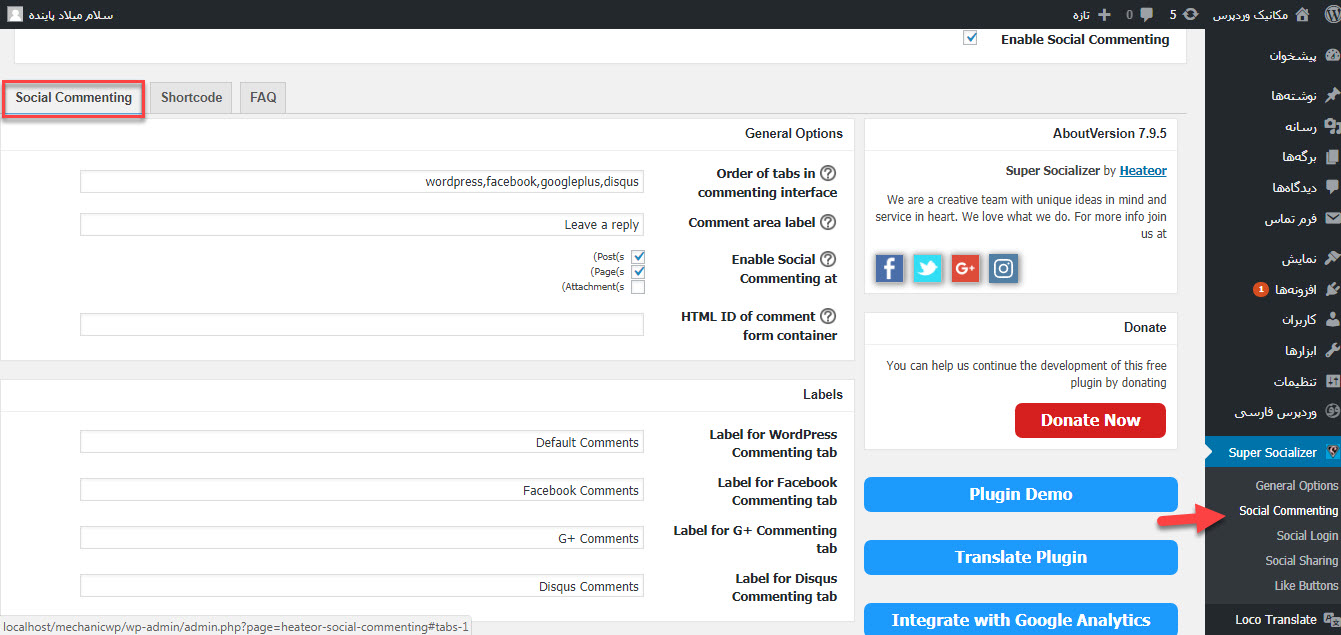
Task: Toggle Enable Social Commenting checkbox
Action: (970, 38)
